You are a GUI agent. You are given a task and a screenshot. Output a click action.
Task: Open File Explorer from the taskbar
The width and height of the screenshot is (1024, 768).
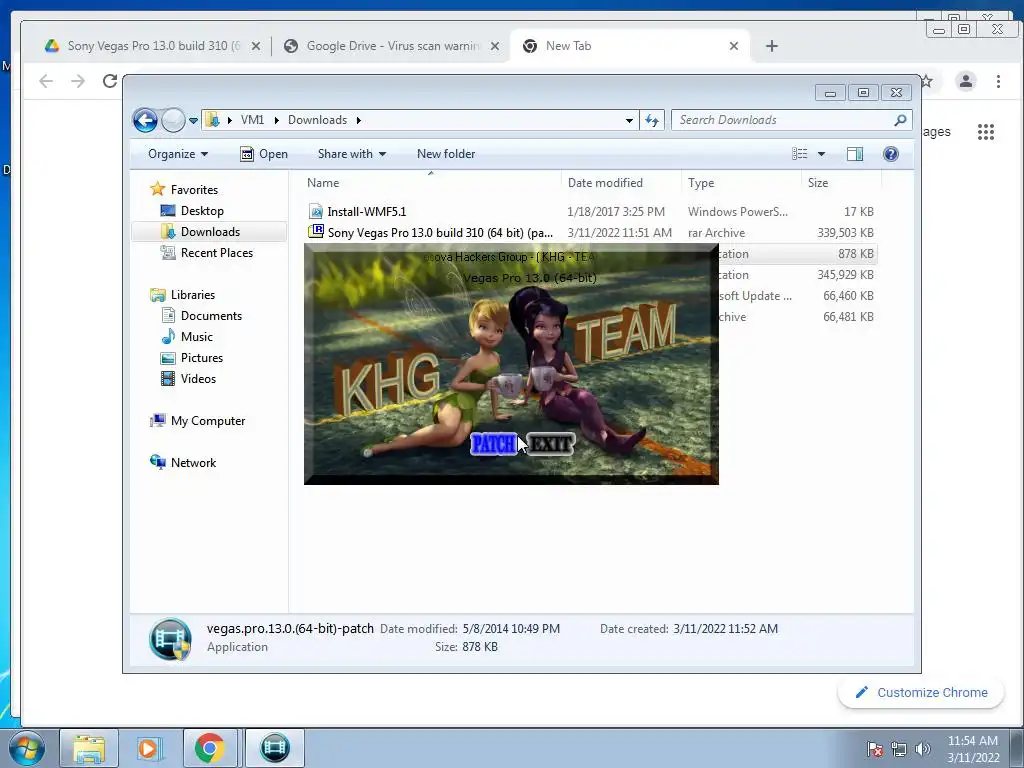click(89, 748)
